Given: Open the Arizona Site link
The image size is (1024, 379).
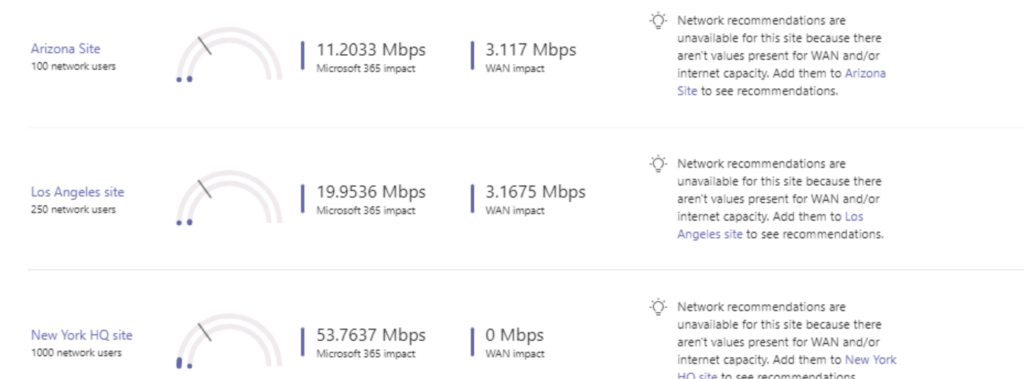Looking at the screenshot, I should click(65, 48).
